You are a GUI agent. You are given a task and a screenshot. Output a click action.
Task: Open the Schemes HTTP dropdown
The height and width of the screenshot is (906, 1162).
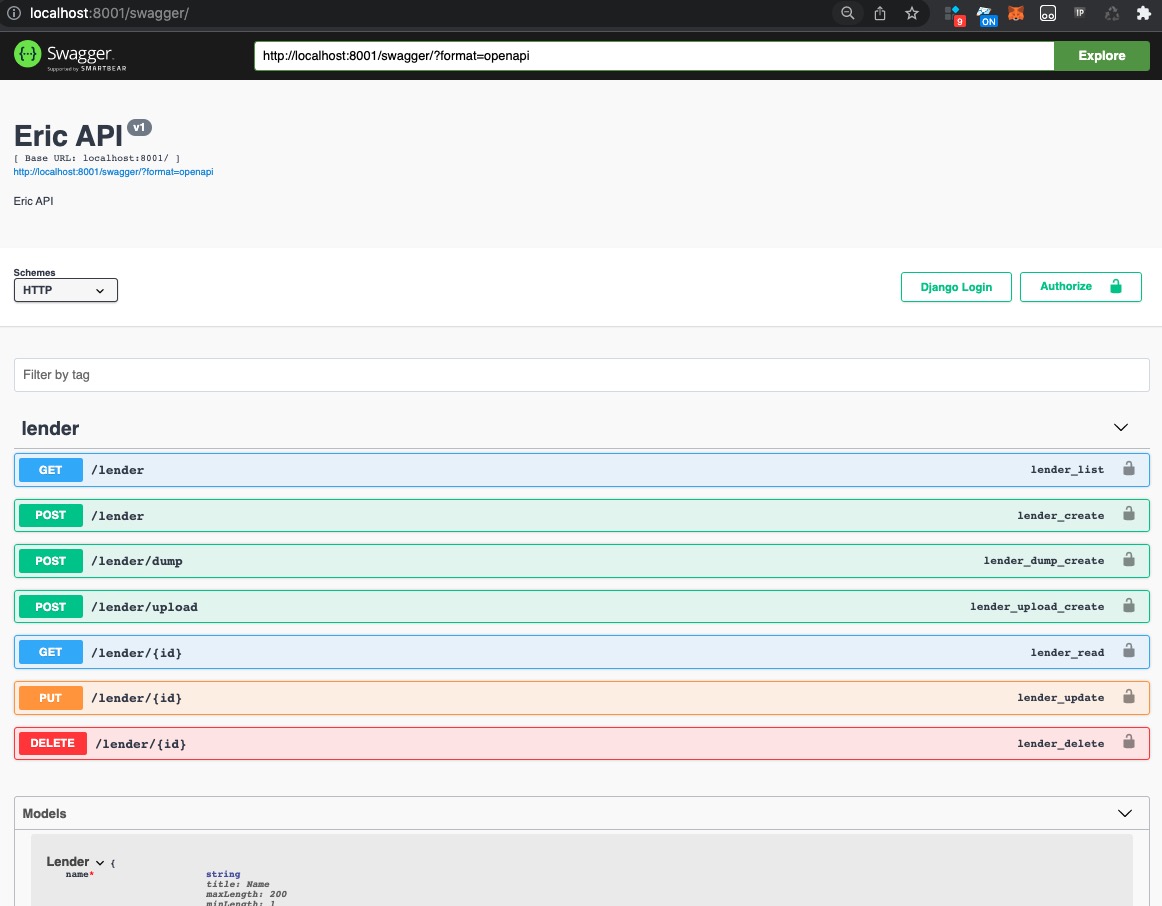(x=65, y=290)
